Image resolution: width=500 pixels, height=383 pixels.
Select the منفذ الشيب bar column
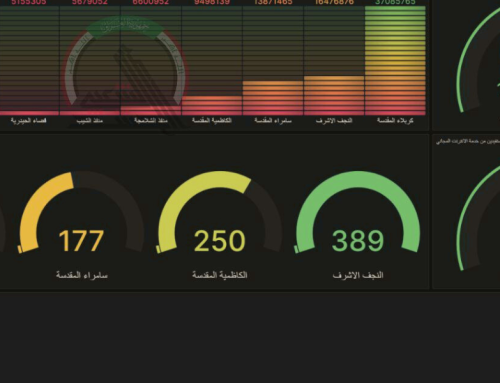coord(90,61)
